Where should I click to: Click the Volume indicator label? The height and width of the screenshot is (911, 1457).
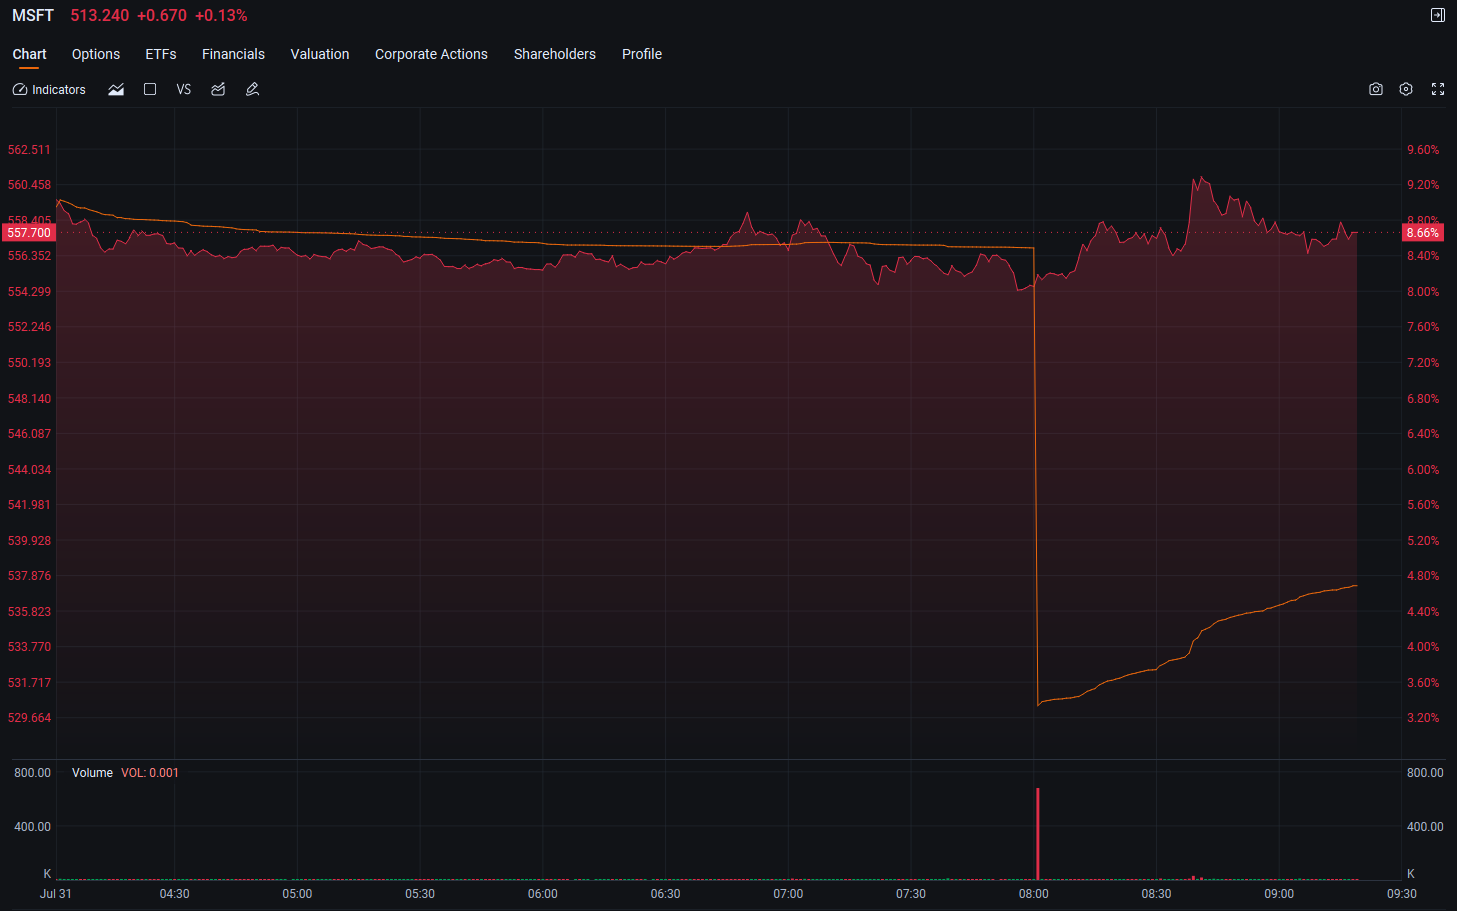click(92, 773)
